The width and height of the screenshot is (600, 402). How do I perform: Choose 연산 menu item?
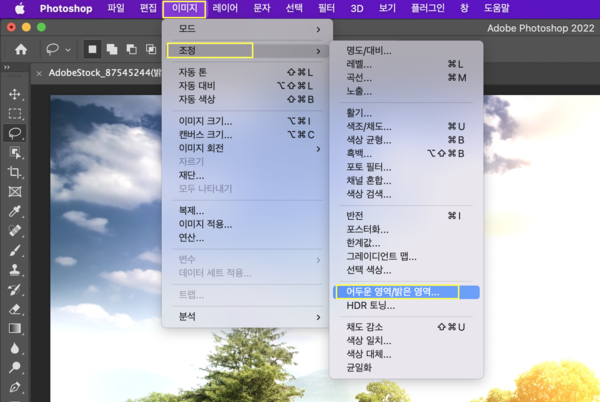(x=247, y=238)
